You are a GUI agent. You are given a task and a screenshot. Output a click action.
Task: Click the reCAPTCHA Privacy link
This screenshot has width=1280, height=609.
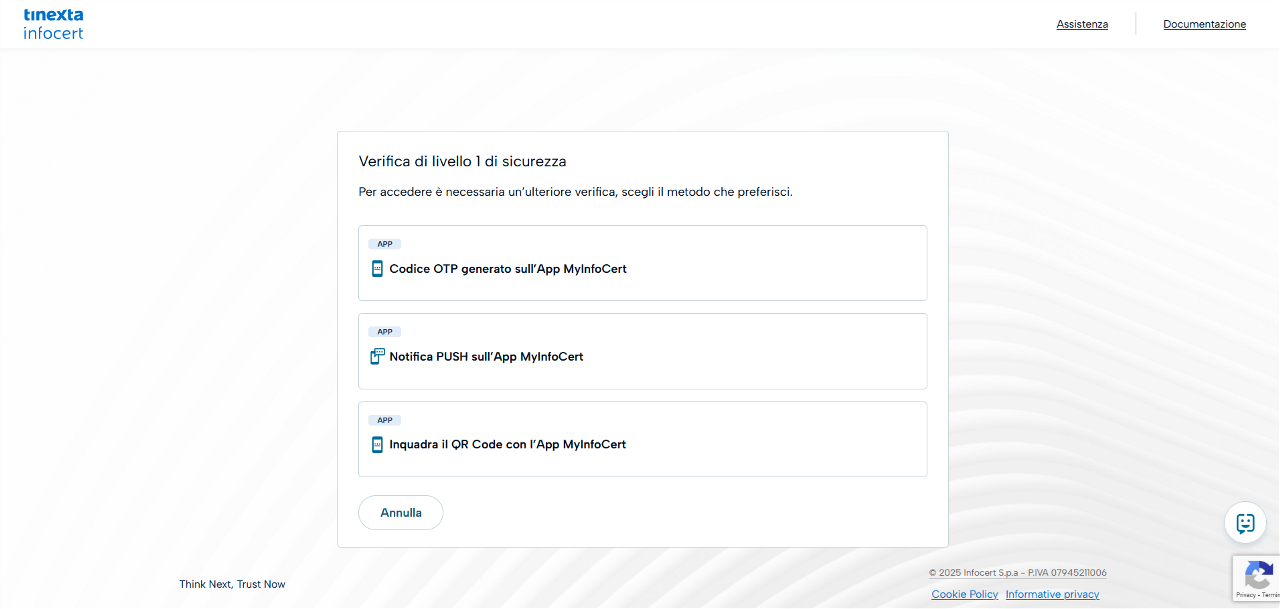coord(1245,596)
